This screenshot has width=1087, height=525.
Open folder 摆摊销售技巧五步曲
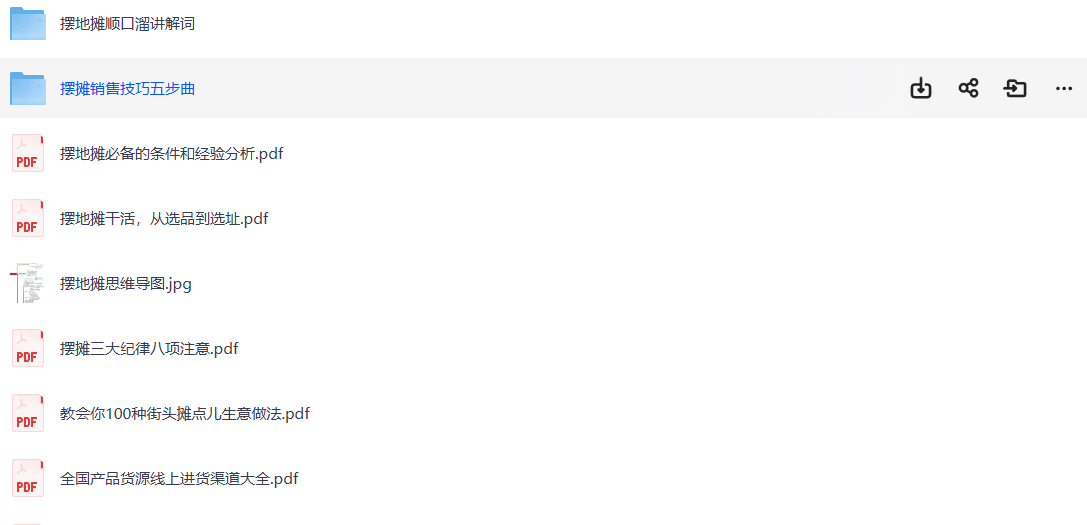point(127,89)
